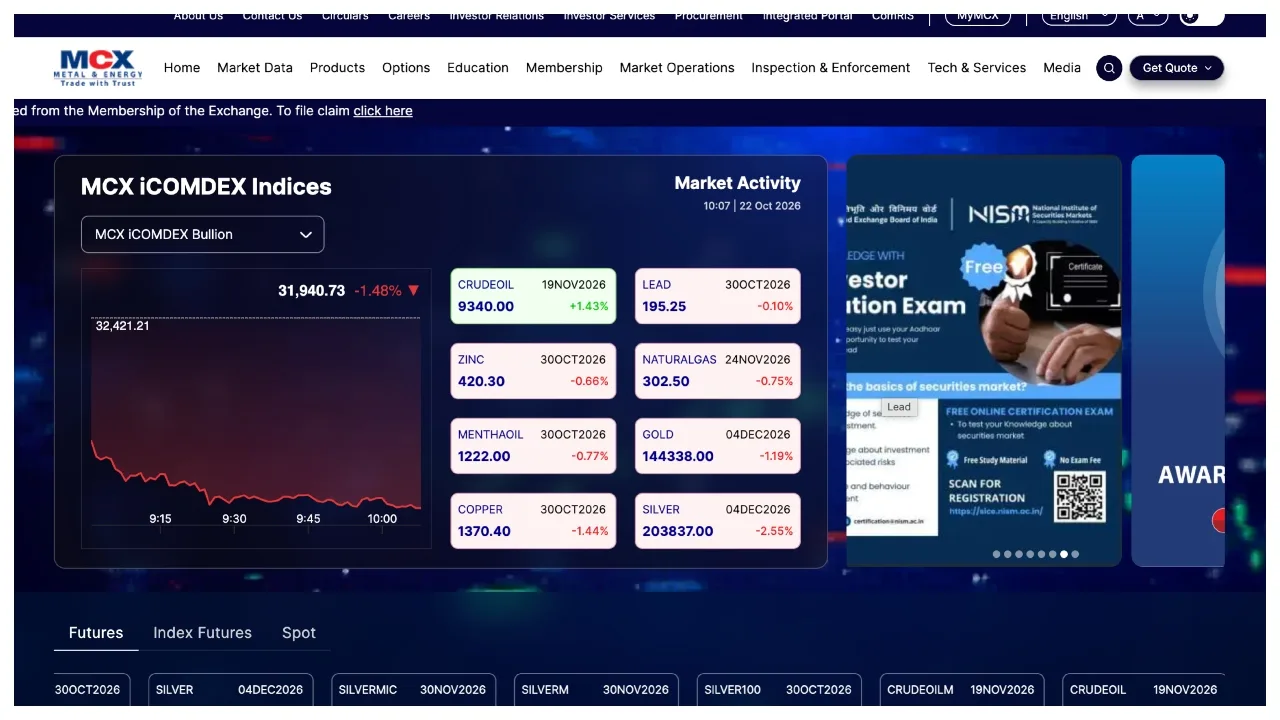Open the Options menu

[x=406, y=68]
